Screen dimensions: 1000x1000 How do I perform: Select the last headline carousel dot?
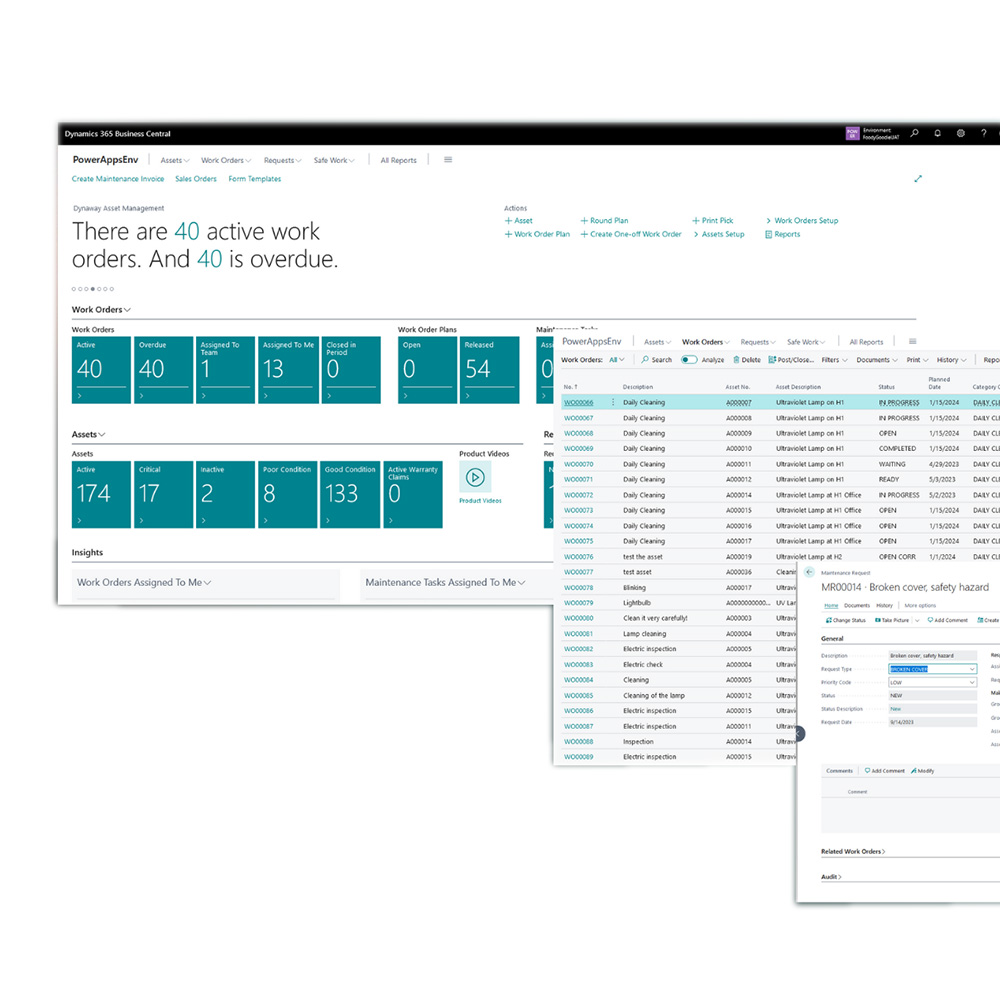click(112, 289)
